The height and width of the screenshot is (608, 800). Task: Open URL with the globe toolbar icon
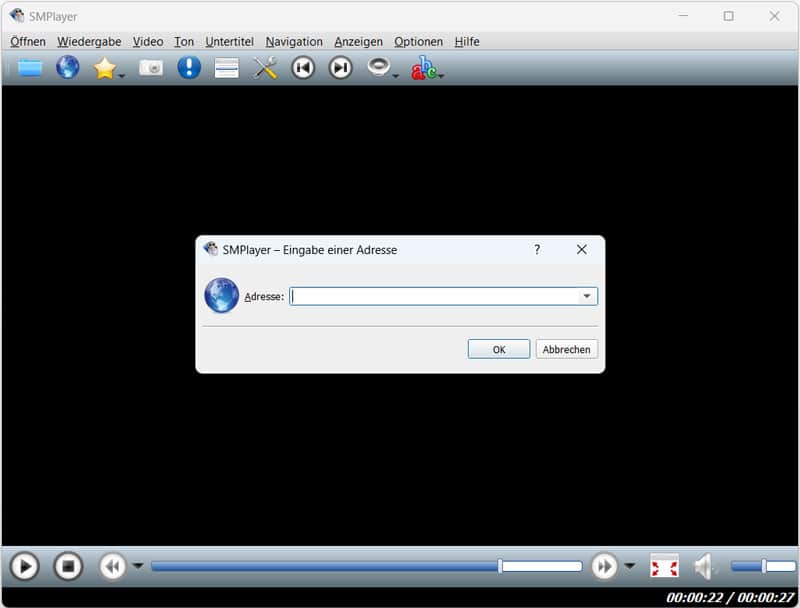pyautogui.click(x=67, y=67)
